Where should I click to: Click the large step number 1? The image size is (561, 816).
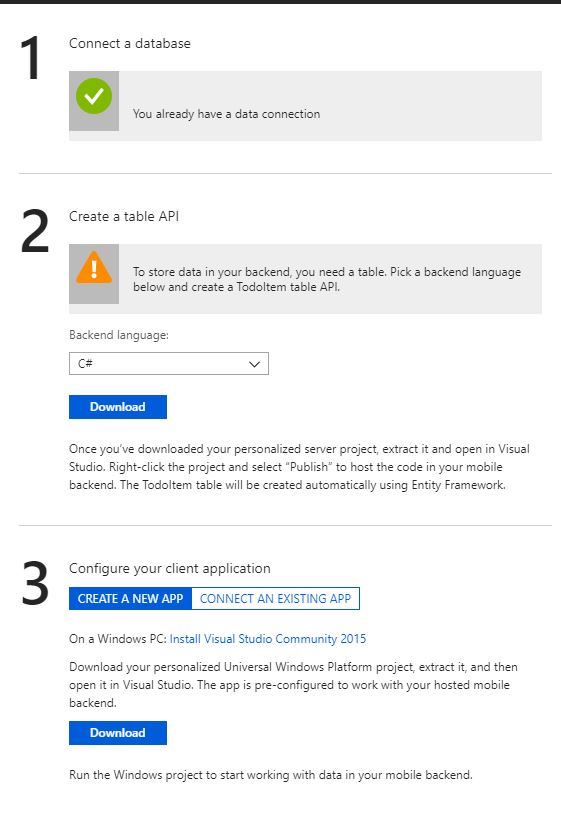(x=31, y=58)
